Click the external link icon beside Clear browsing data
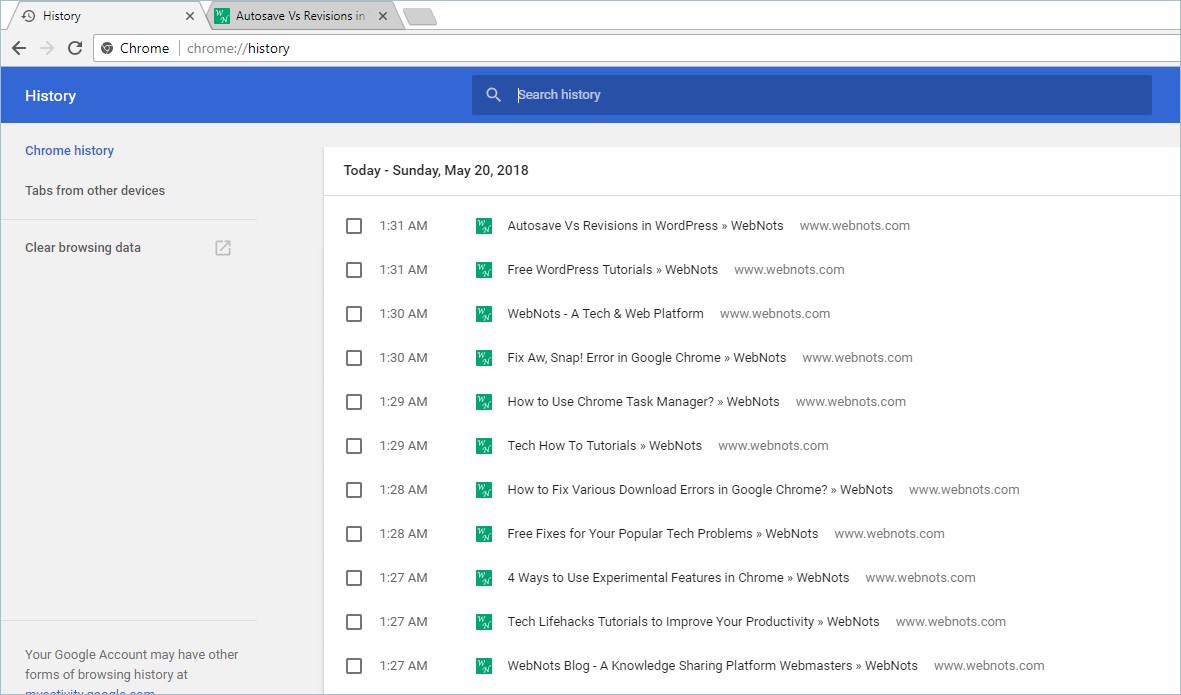Screen dimensions: 1181x695 [x=223, y=248]
